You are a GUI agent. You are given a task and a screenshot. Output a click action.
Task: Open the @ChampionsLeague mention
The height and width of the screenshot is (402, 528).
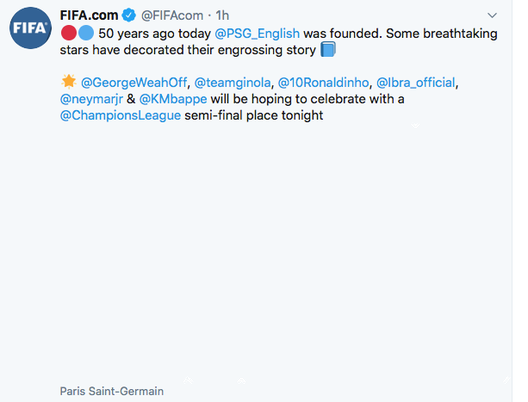120,115
